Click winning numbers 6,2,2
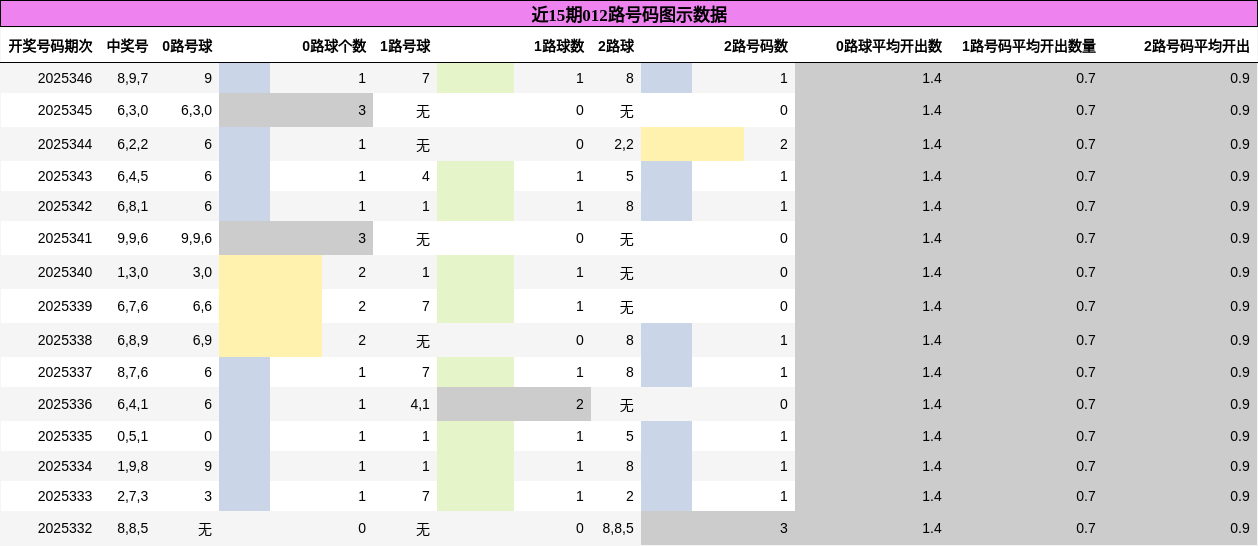1258x546 pixels. coord(133,144)
